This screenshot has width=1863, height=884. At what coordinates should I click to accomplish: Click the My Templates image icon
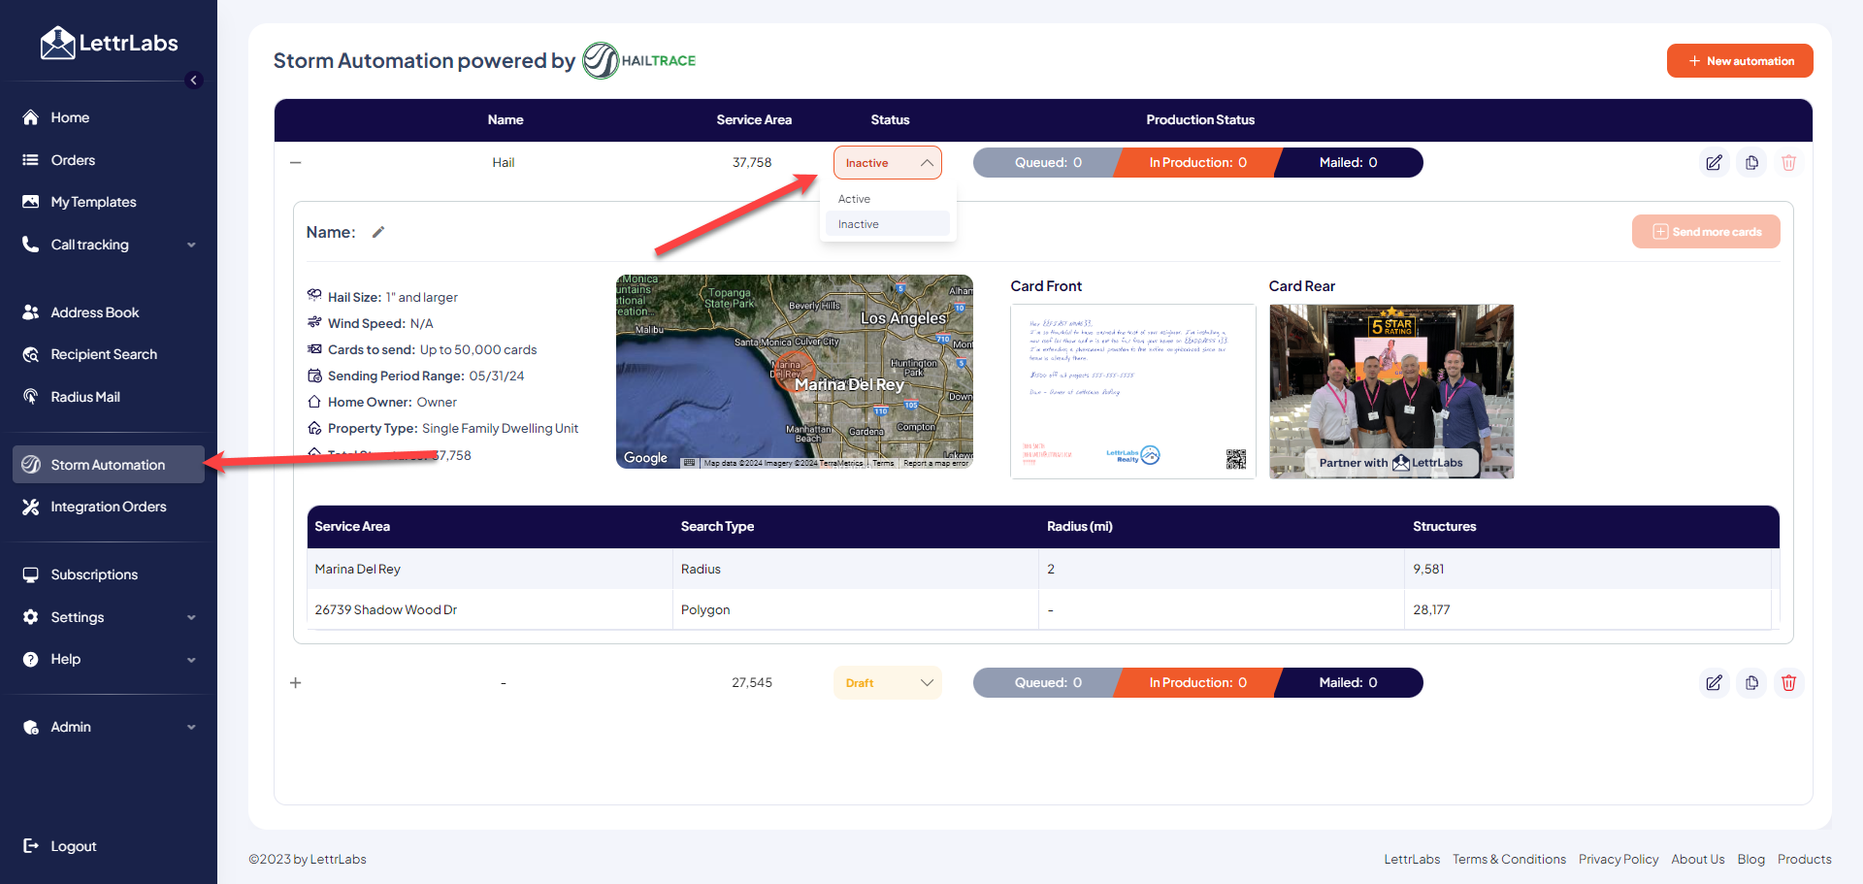31,202
